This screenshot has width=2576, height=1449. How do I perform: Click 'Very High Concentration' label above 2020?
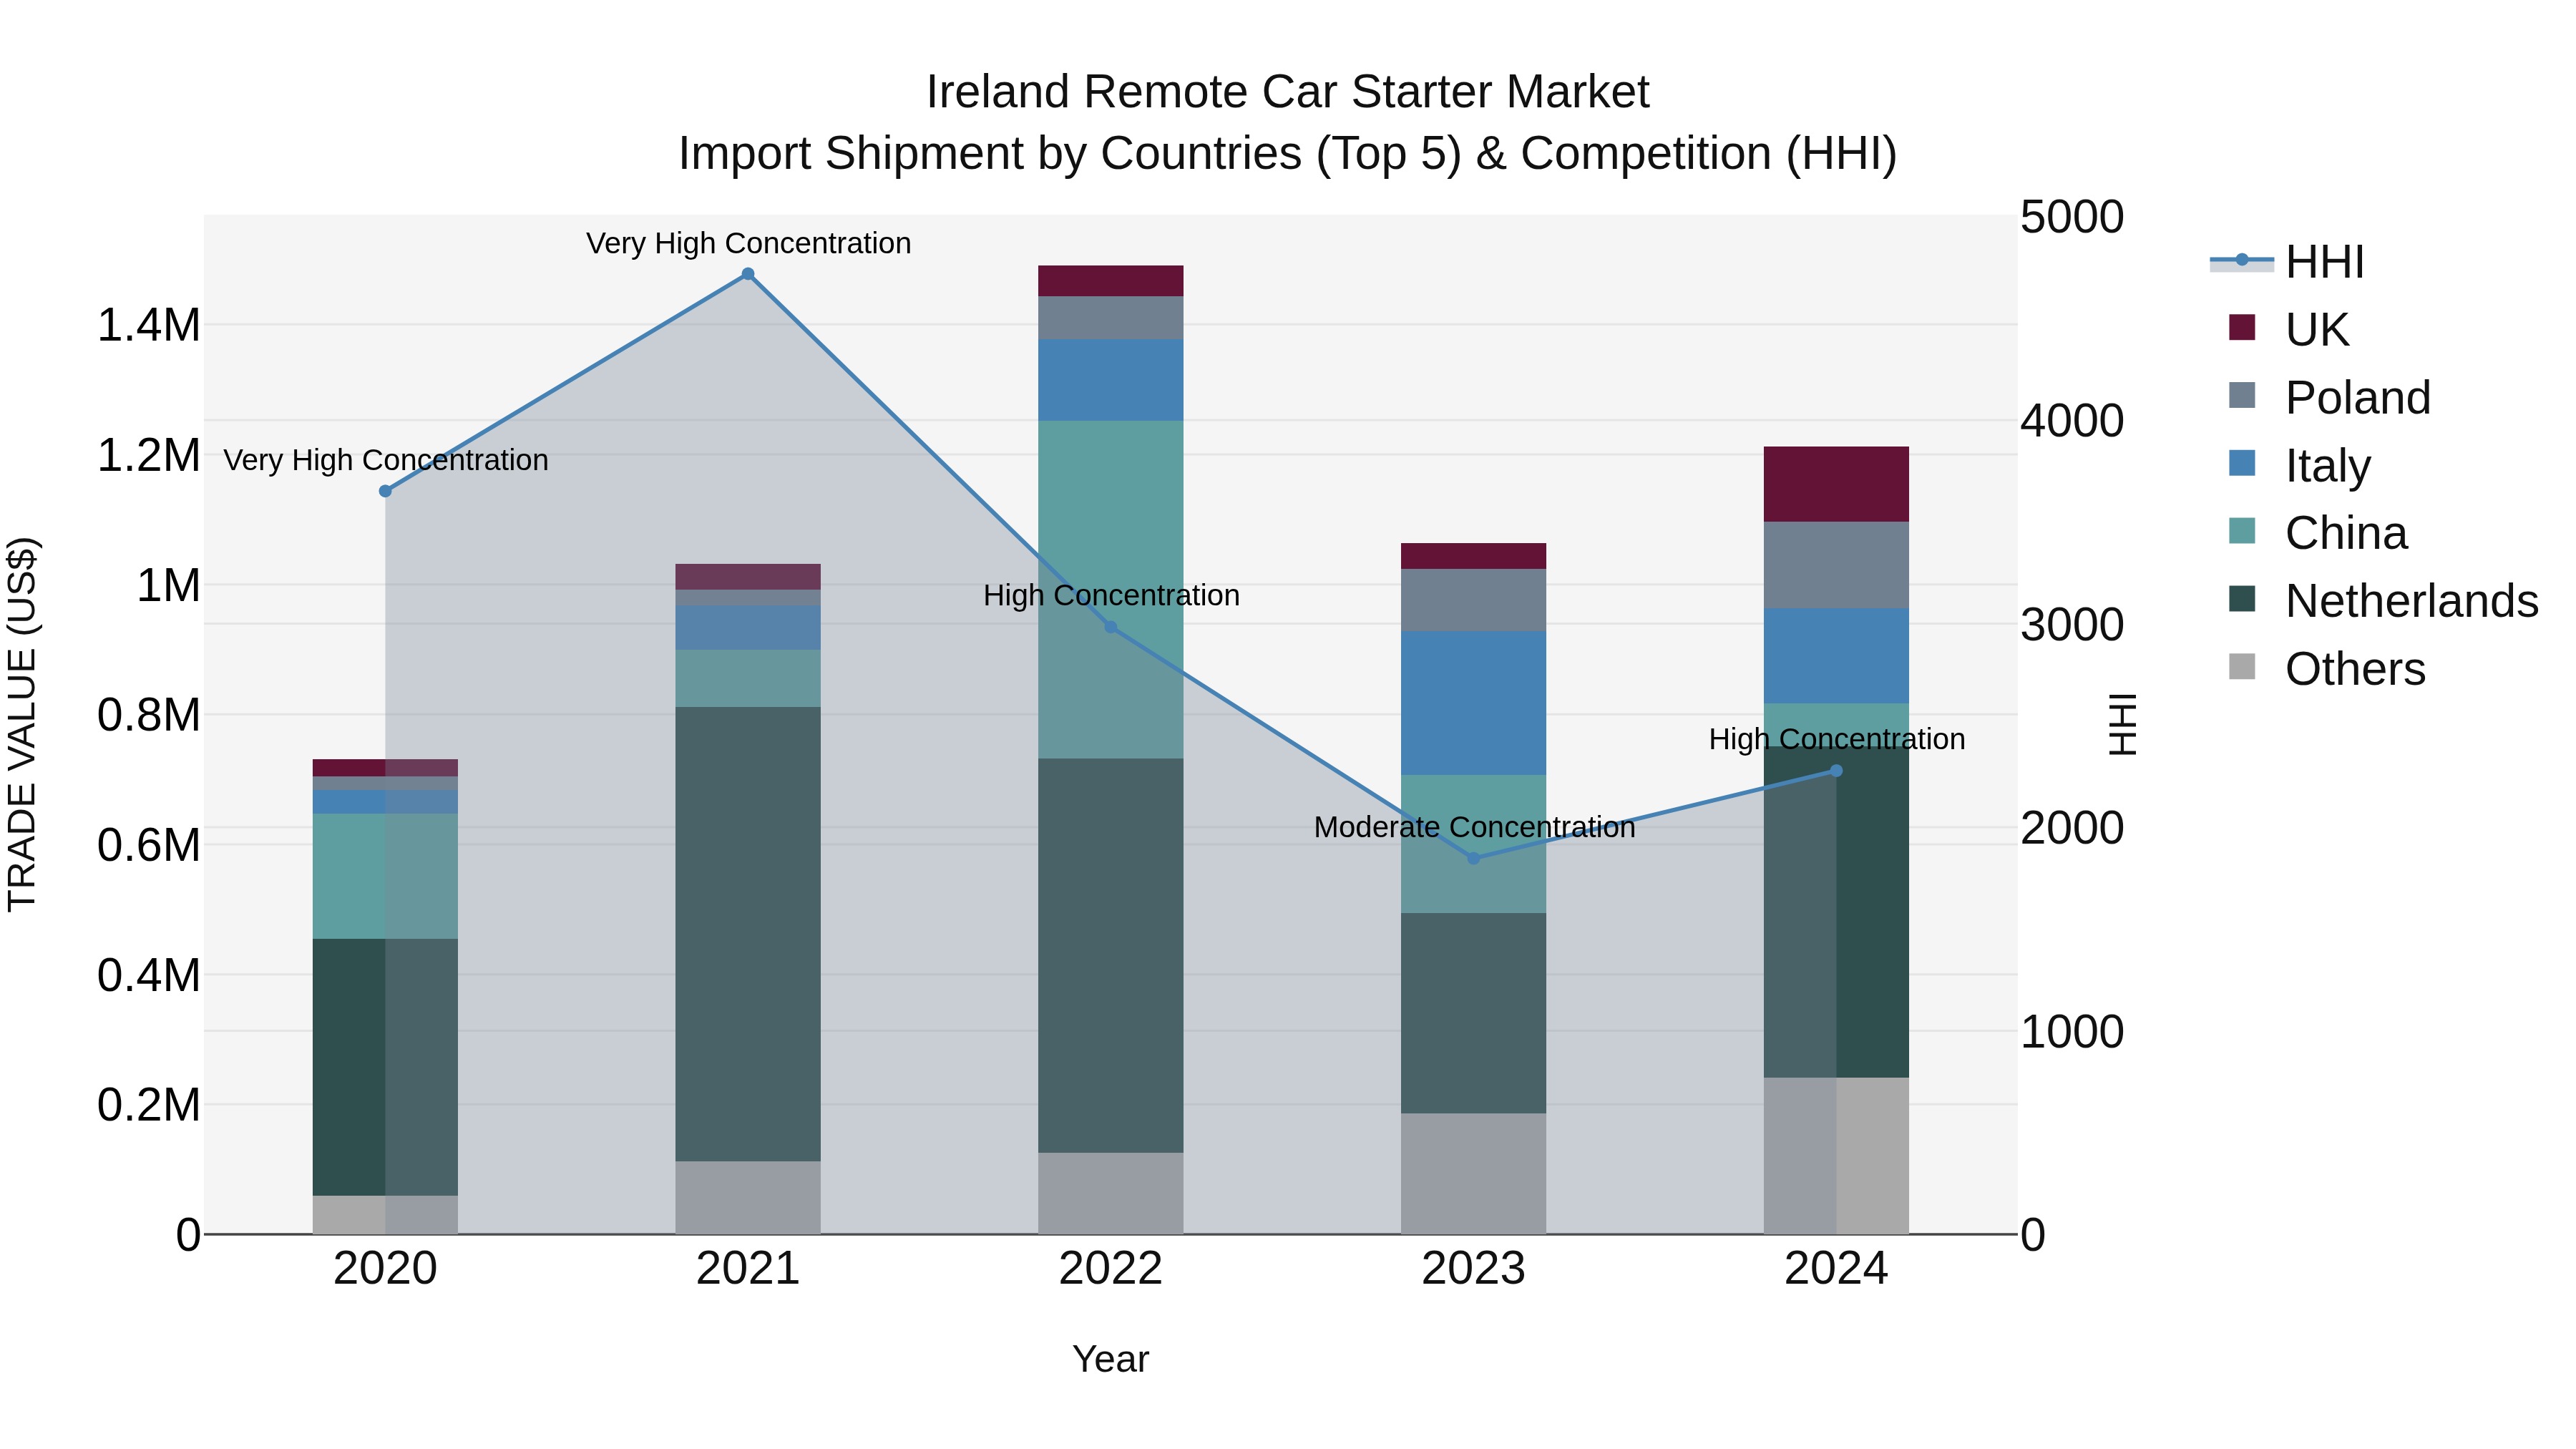tap(386, 460)
